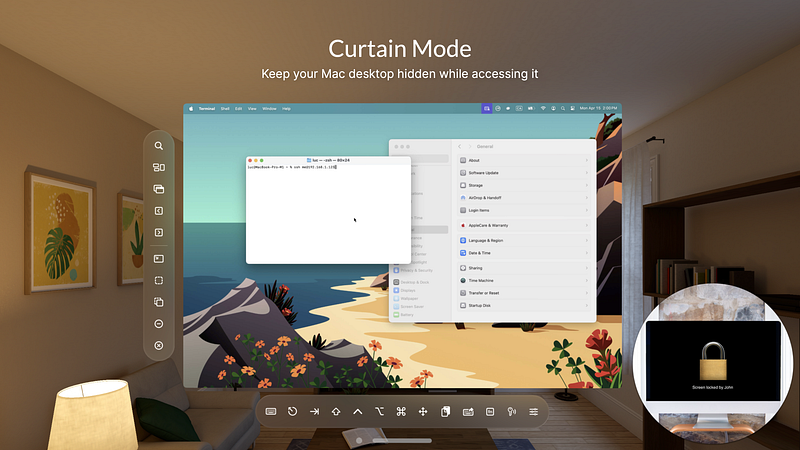This screenshot has height=450, width=800.
Task: Select the dashed-square selection icon in side toolbar
Action: tap(159, 281)
